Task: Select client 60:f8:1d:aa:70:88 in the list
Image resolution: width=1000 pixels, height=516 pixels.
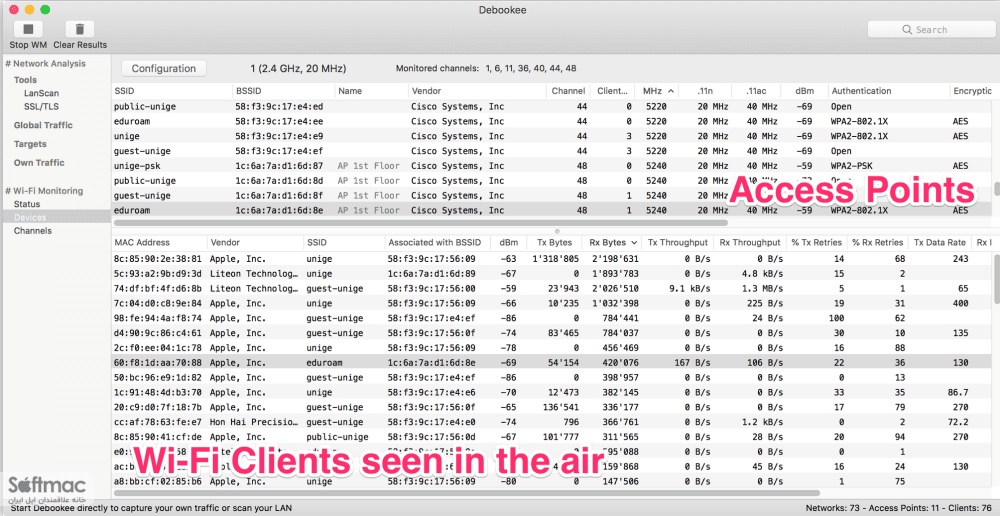Action: 552,362
